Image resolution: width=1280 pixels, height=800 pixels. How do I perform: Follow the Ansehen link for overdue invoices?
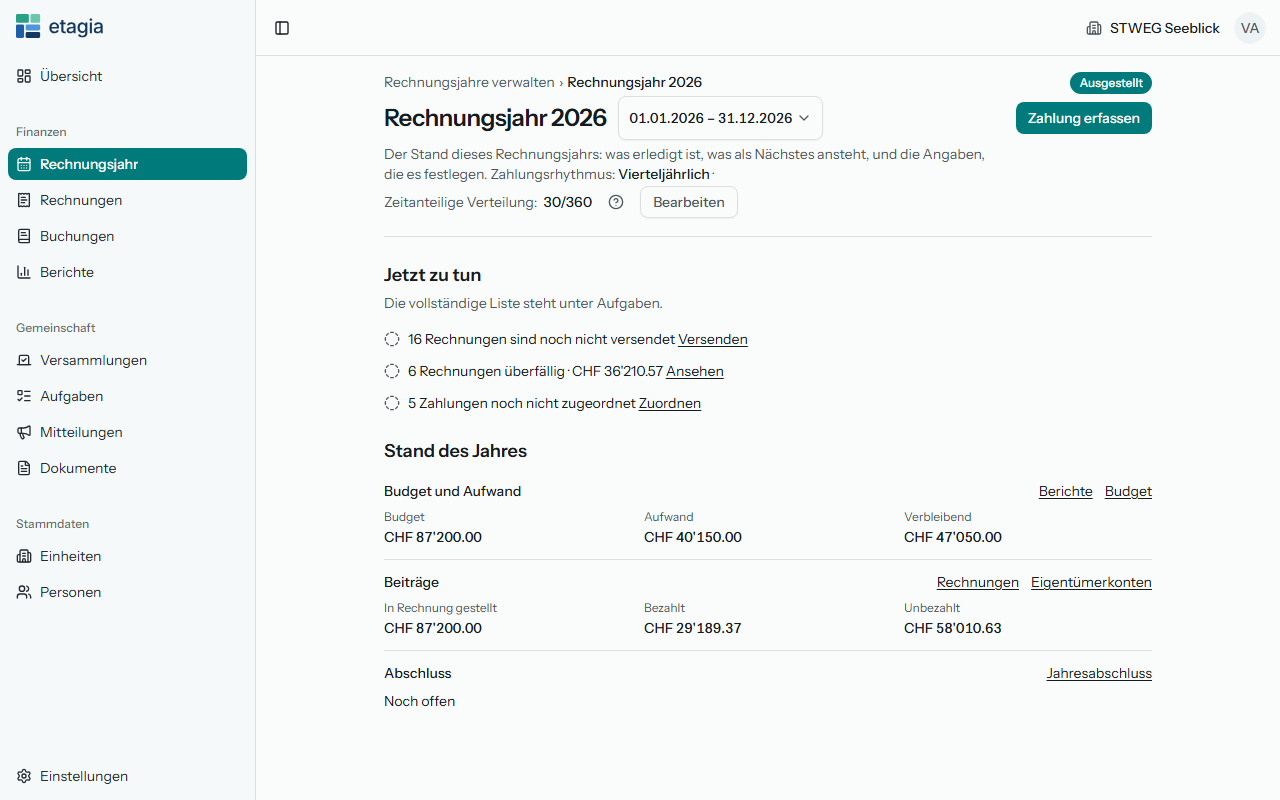[695, 371]
